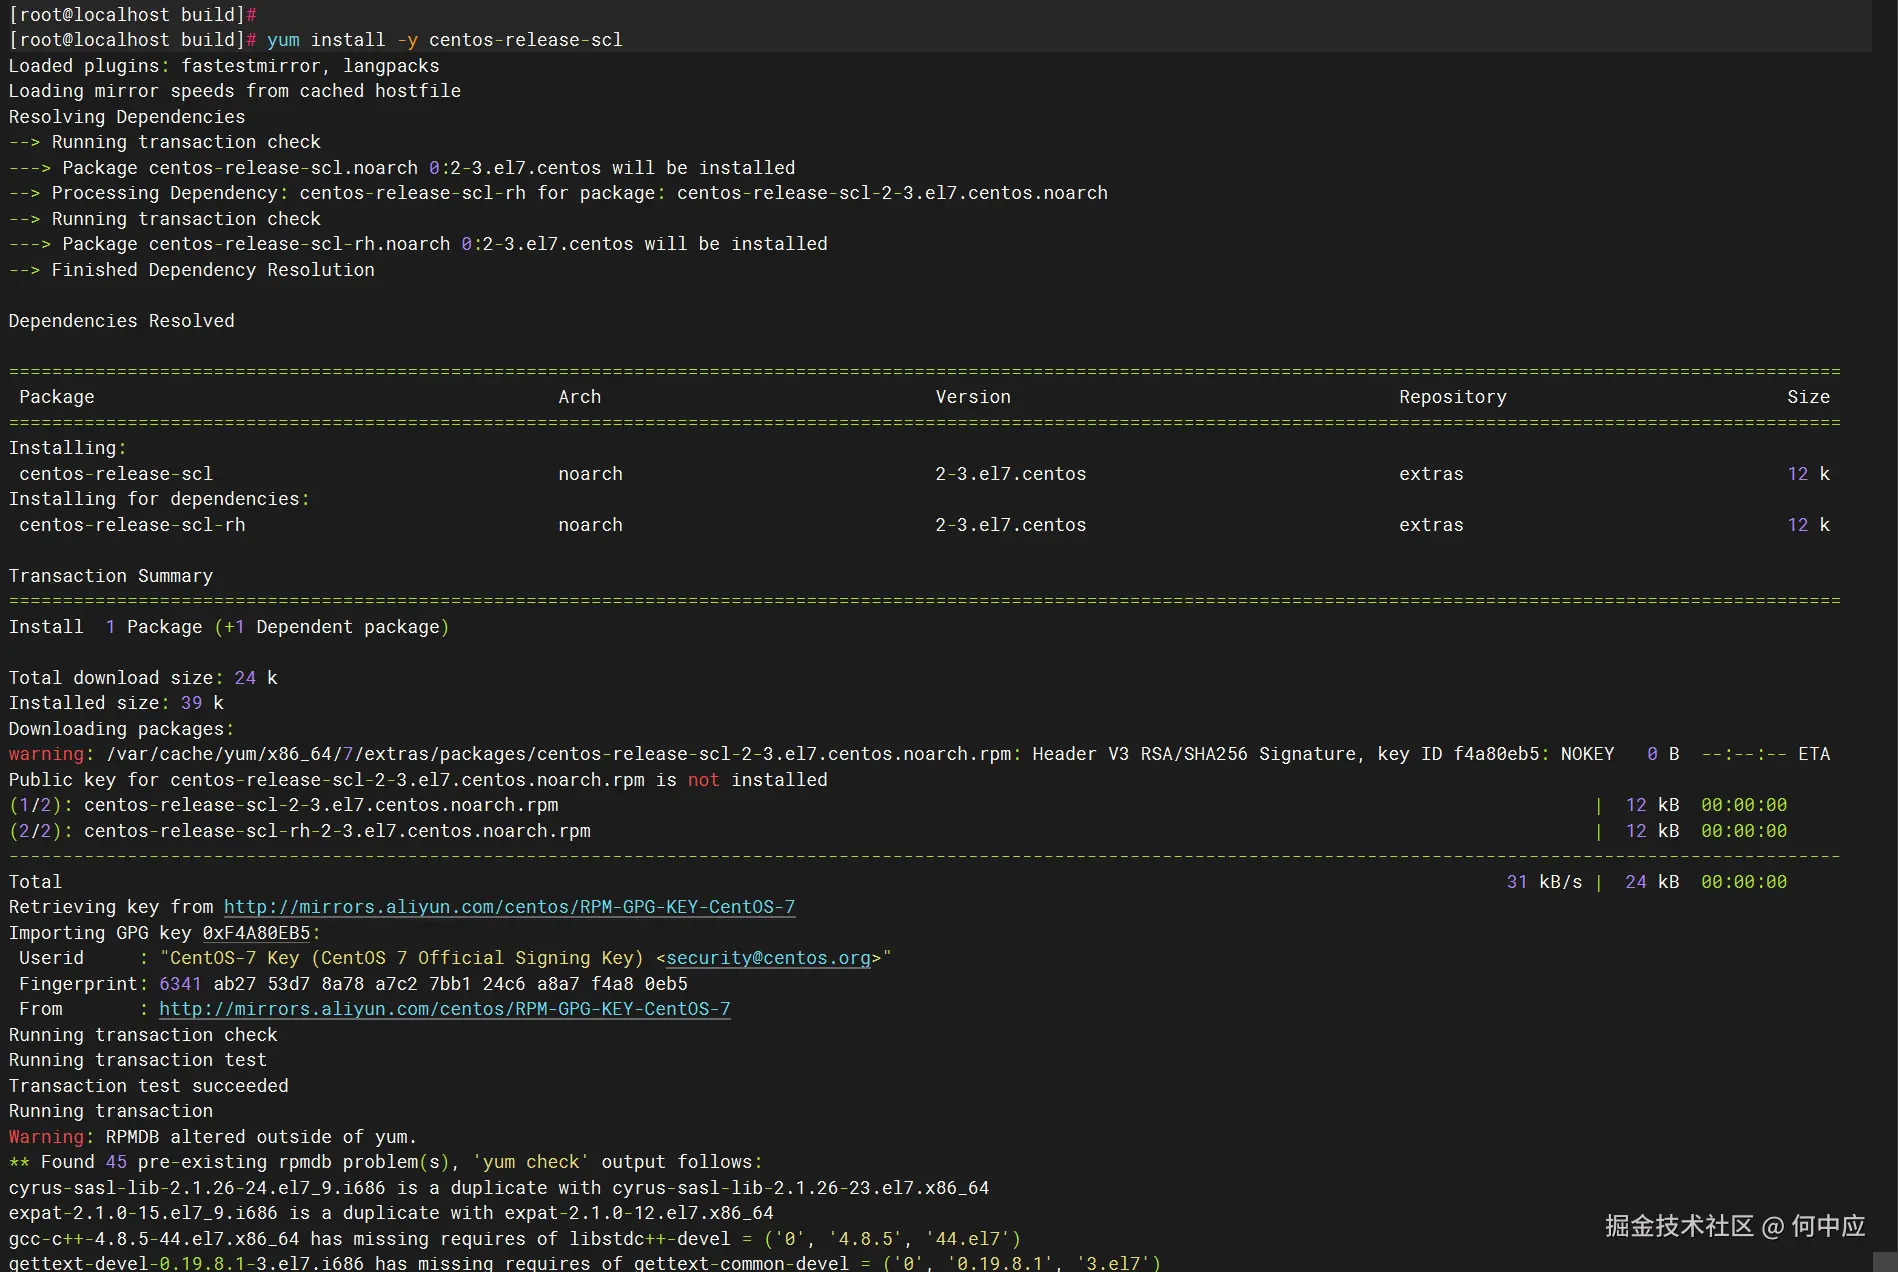Click the 'Installed size: 39 k' line

[116, 703]
